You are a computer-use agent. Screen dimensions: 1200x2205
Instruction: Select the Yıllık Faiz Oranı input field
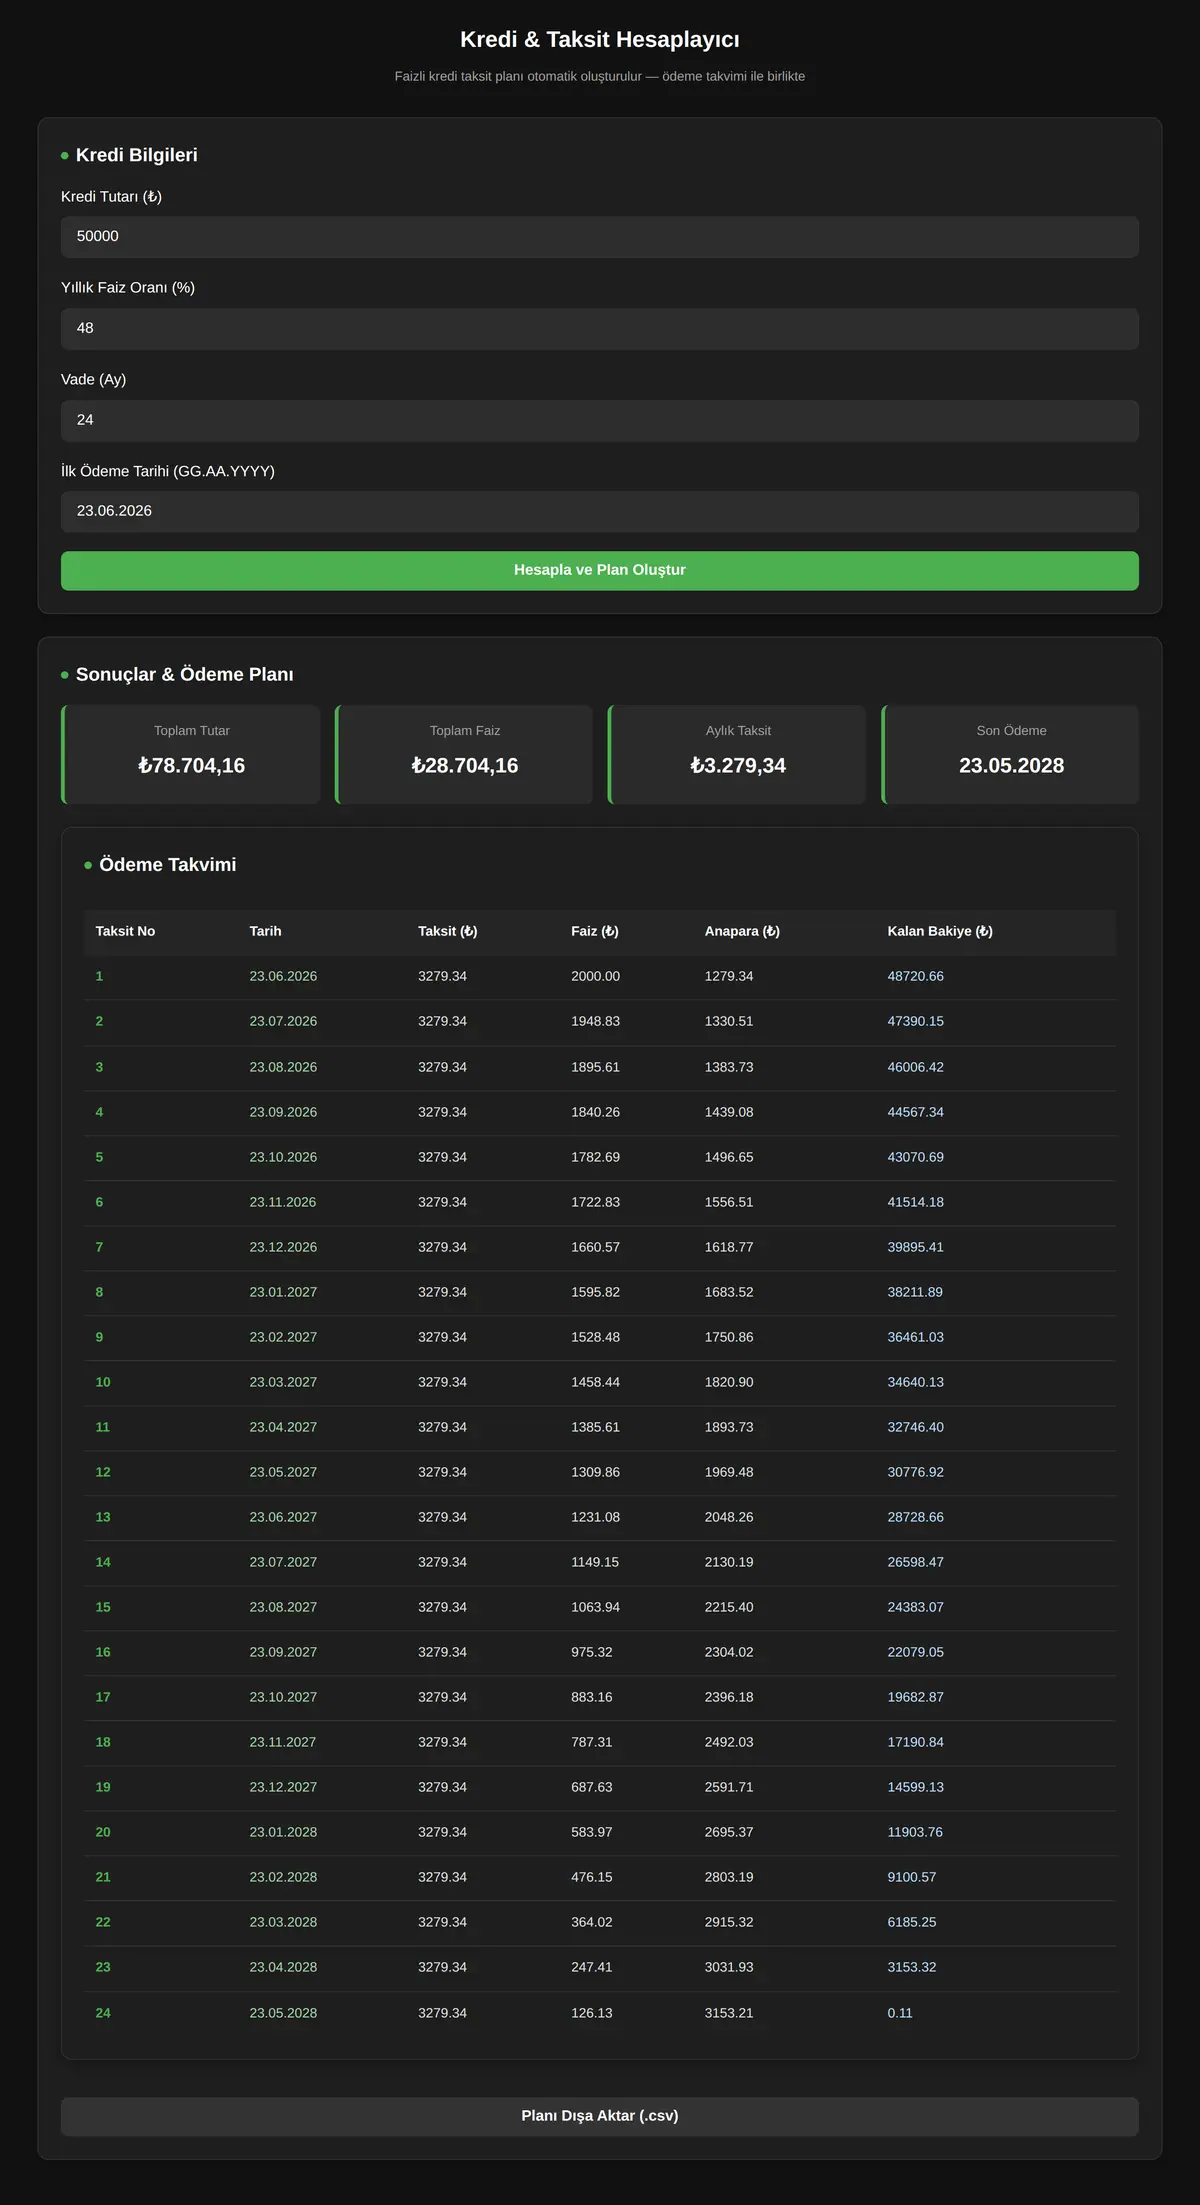pyautogui.click(x=600, y=329)
